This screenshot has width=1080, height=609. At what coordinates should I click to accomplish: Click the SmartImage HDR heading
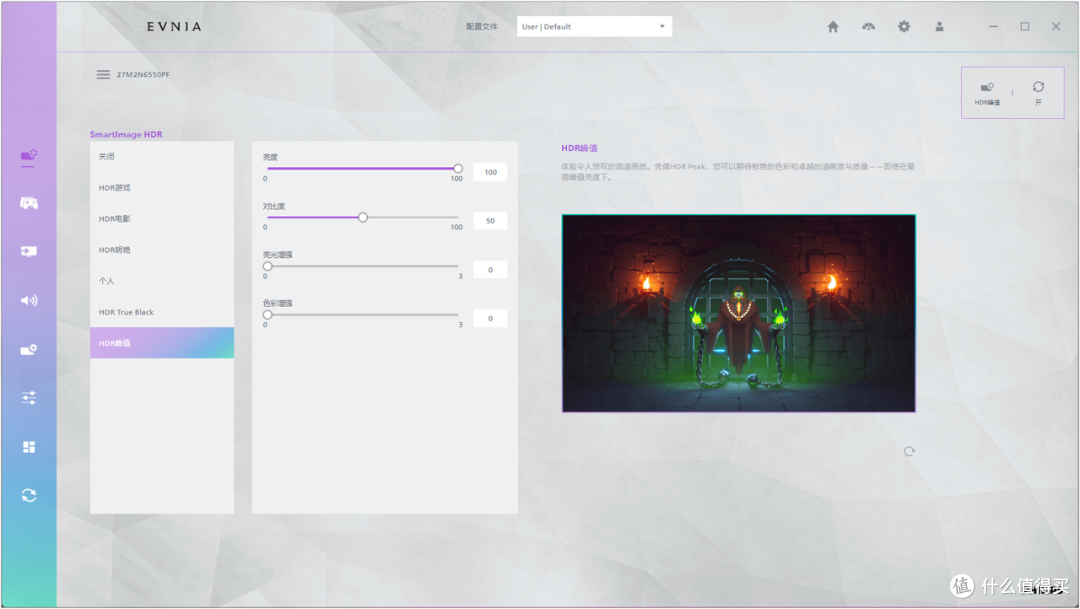[126, 134]
